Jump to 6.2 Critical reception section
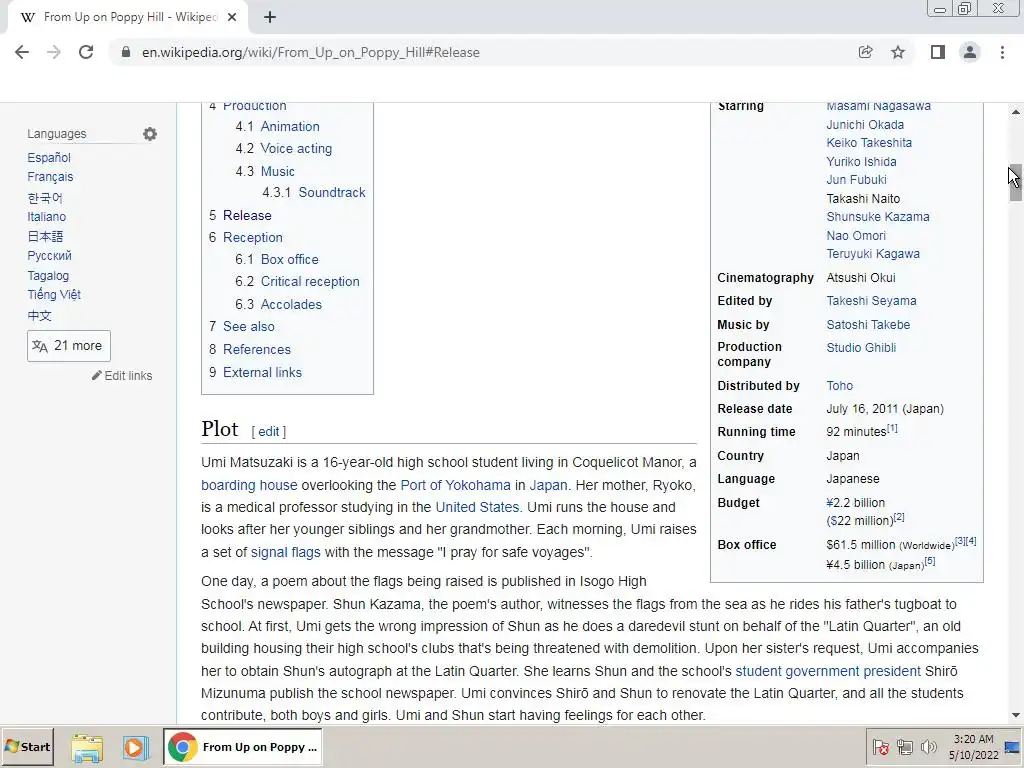The width and height of the screenshot is (1024, 768). 297,281
